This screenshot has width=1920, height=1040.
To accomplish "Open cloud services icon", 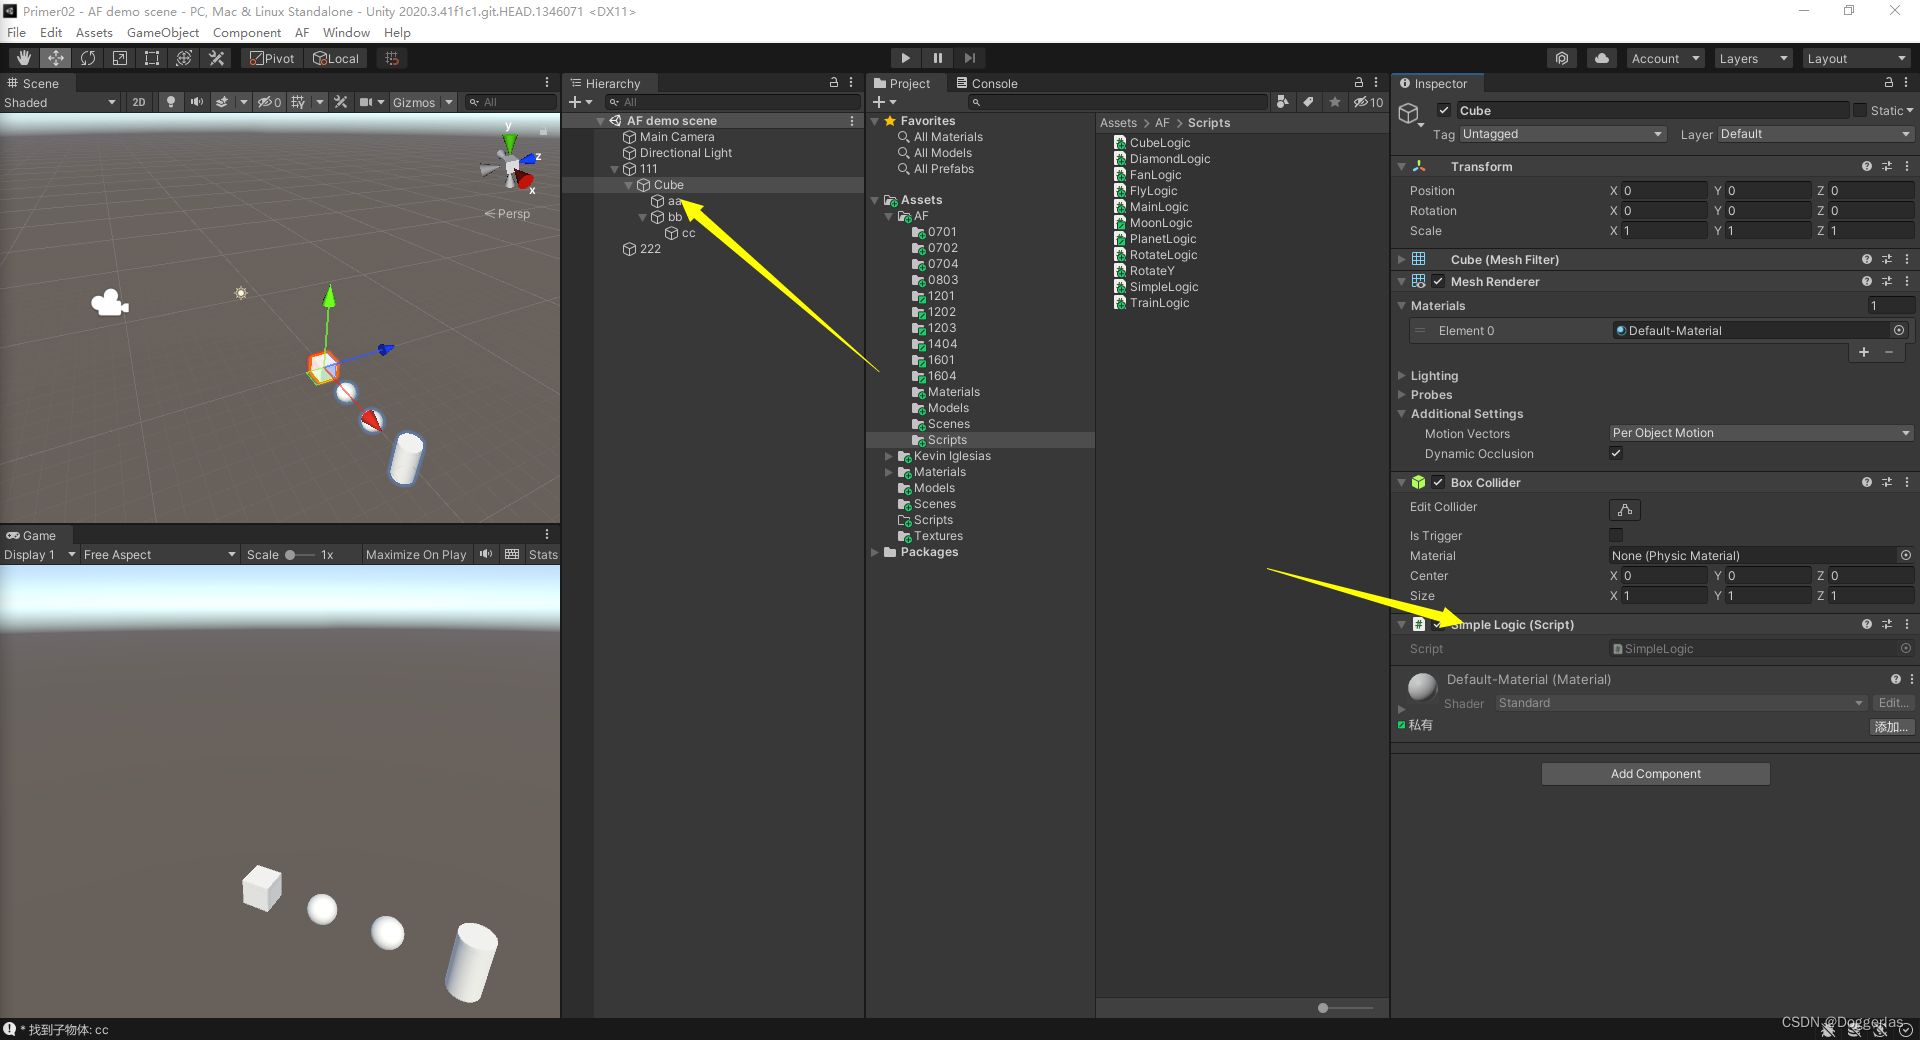I will (1602, 58).
